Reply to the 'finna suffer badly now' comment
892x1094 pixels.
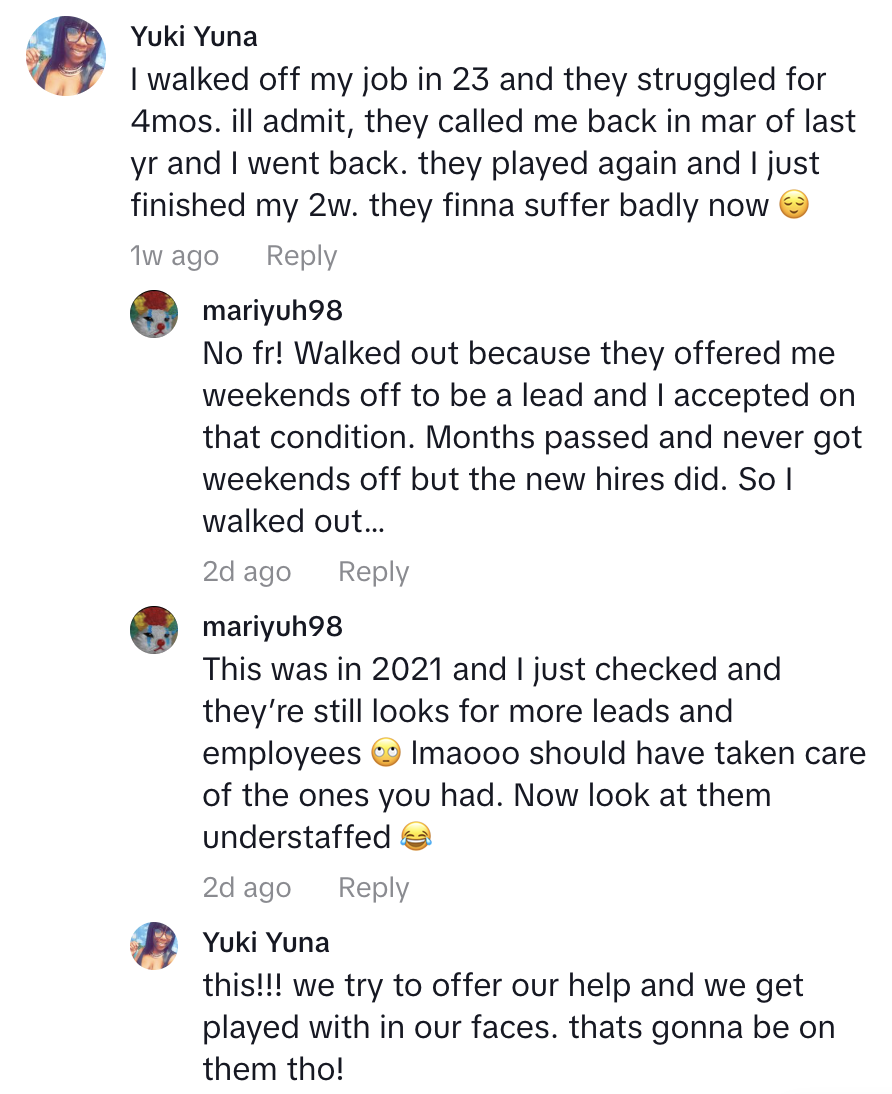pyautogui.click(x=301, y=256)
